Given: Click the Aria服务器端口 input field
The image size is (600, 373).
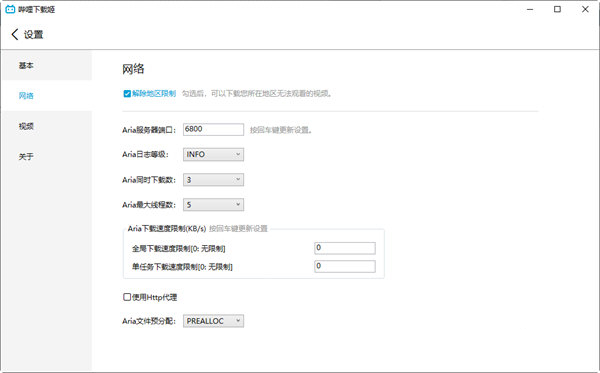Looking at the screenshot, I should (213, 129).
